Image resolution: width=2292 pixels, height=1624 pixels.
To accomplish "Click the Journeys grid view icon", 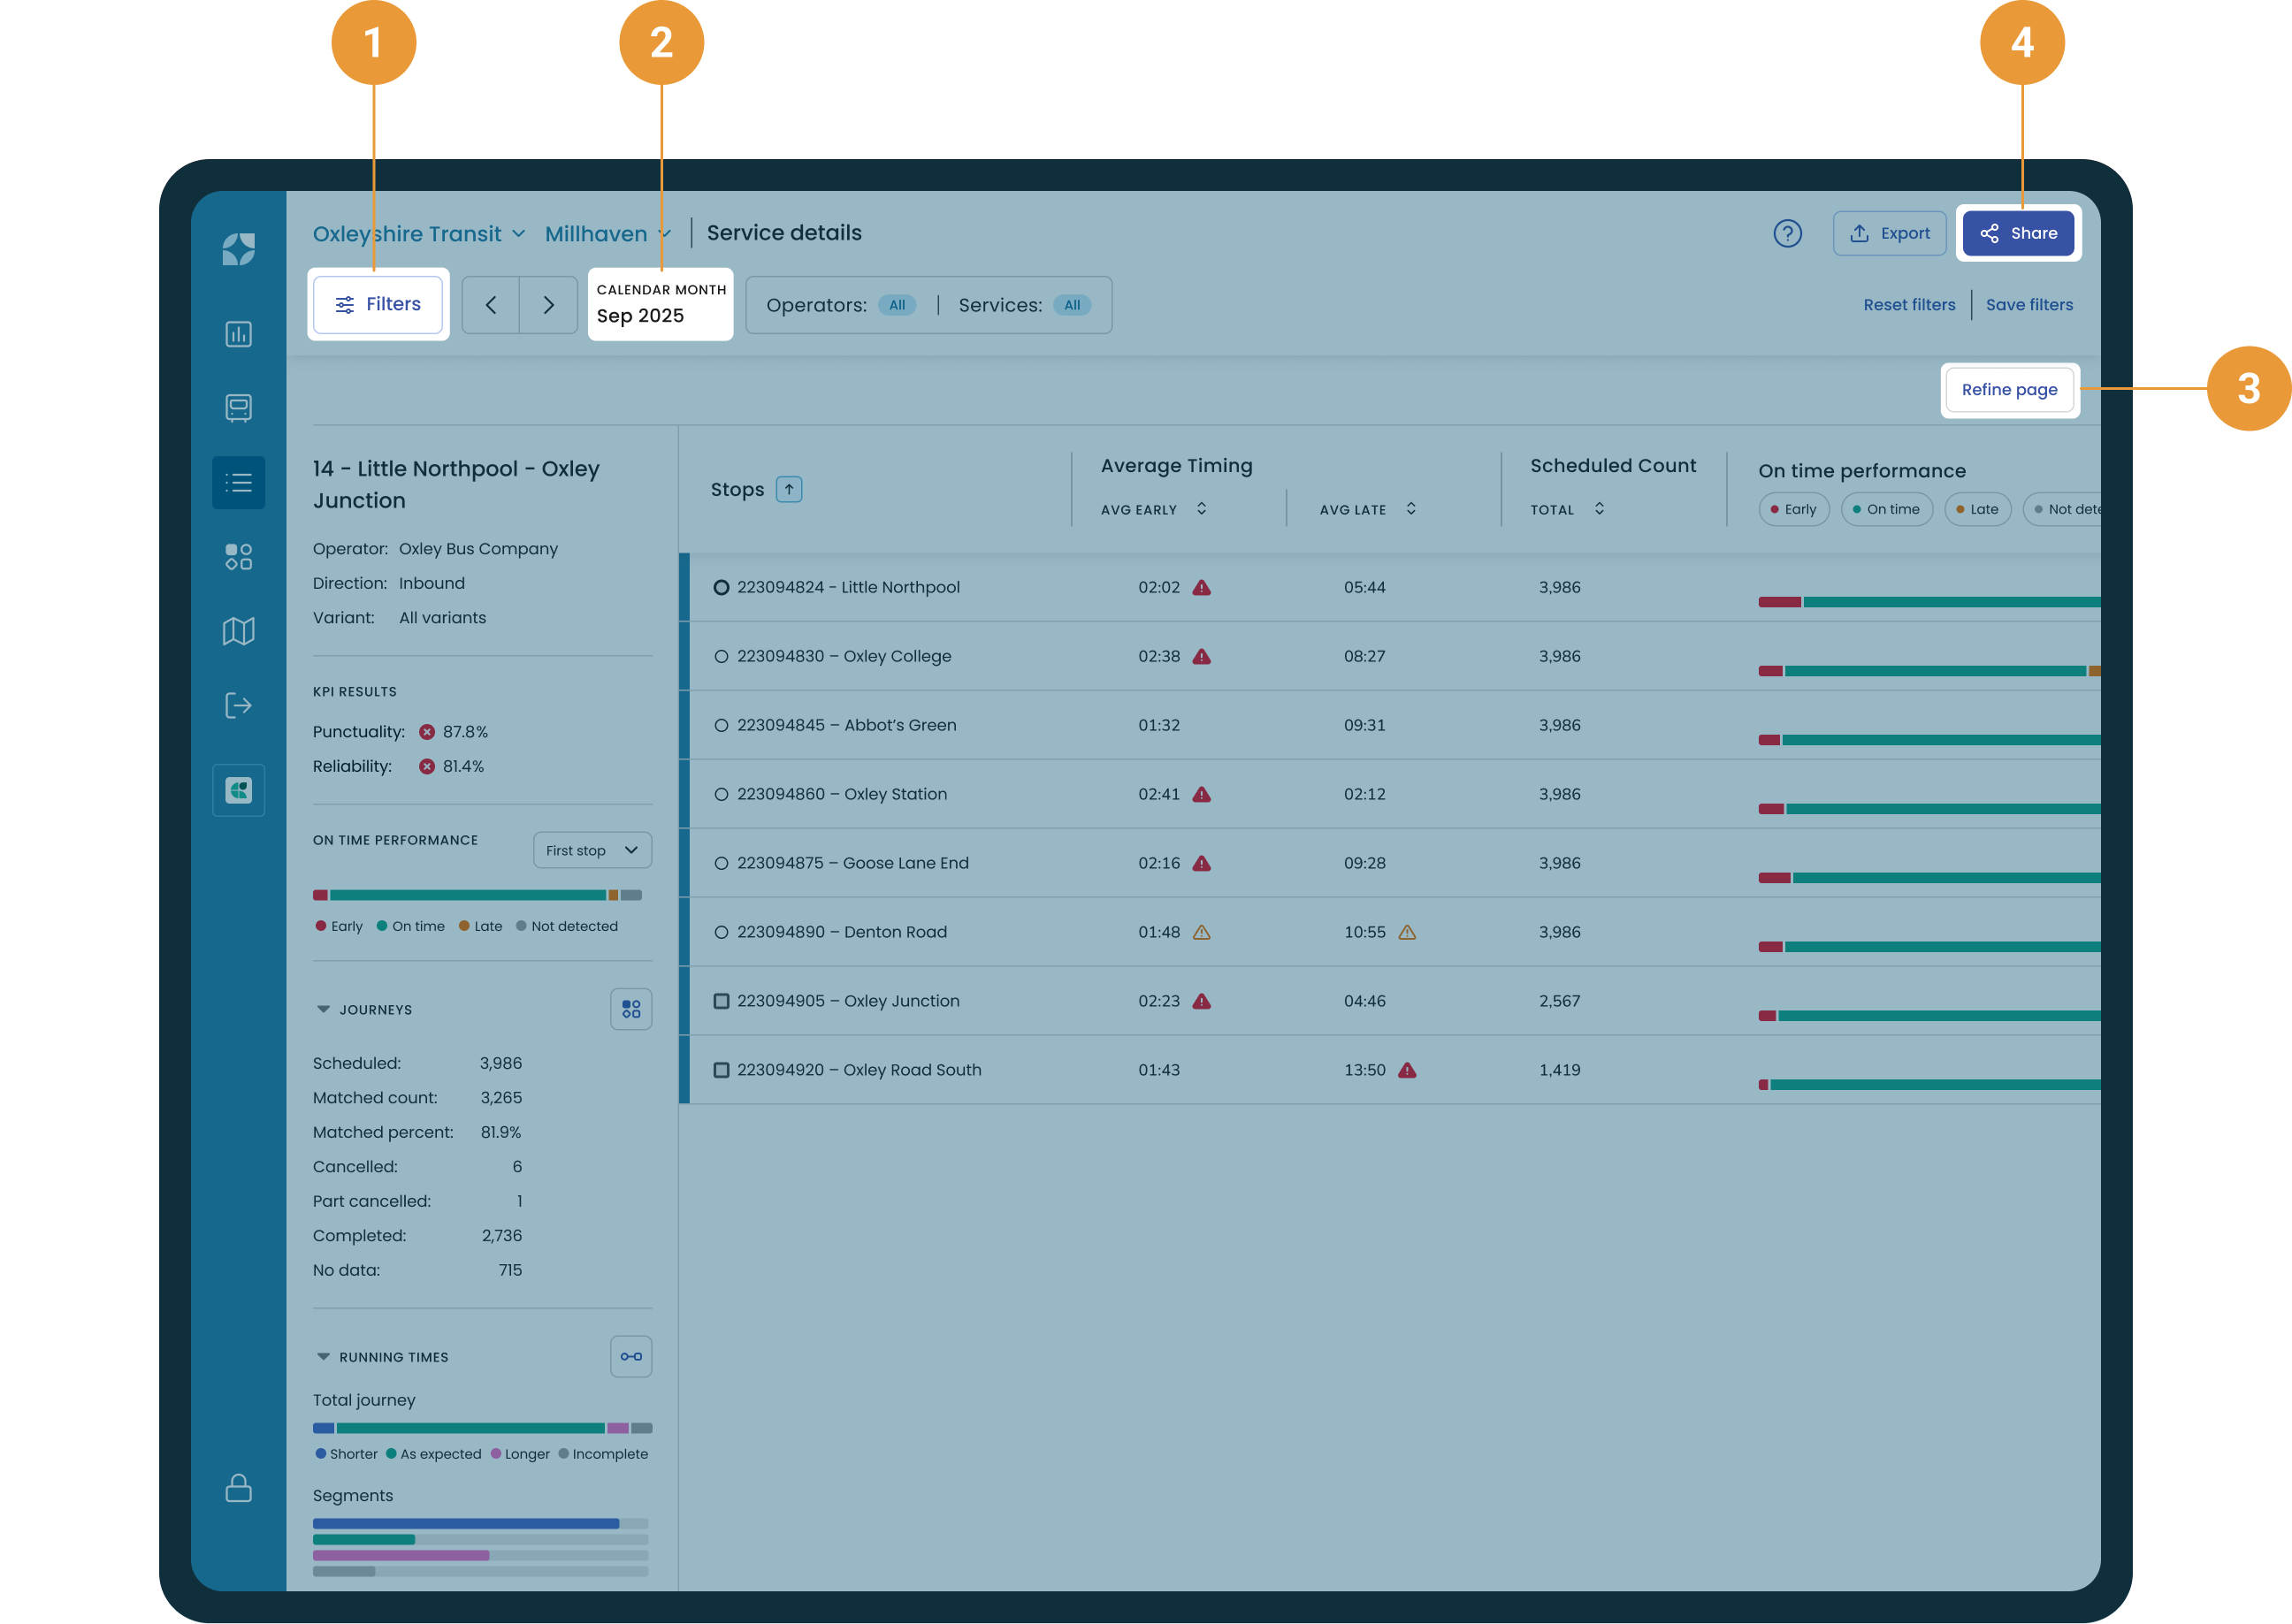I will click(x=631, y=1009).
